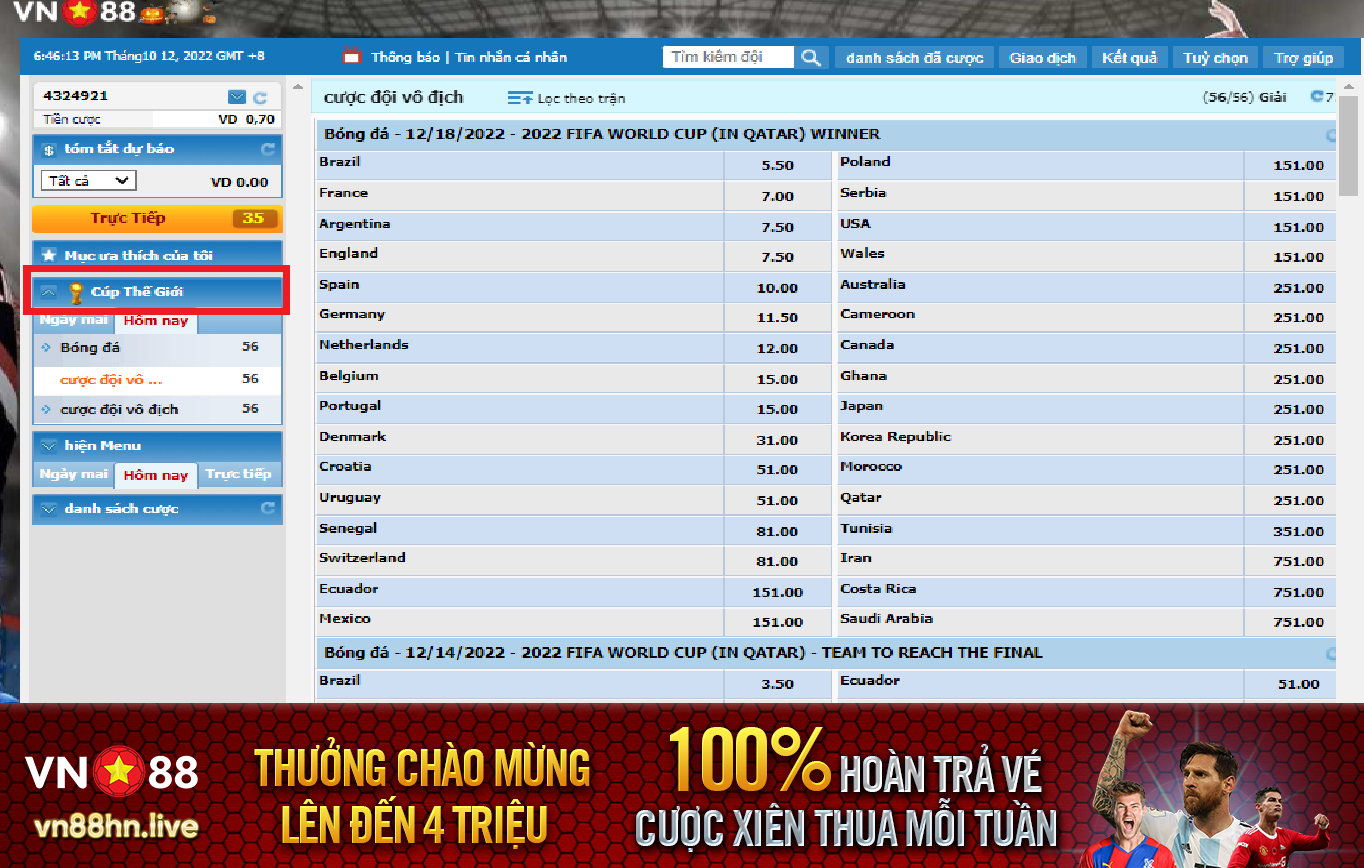Select orange cược đội vô ... sidebar row
1364x868 pixels.
coord(157,379)
